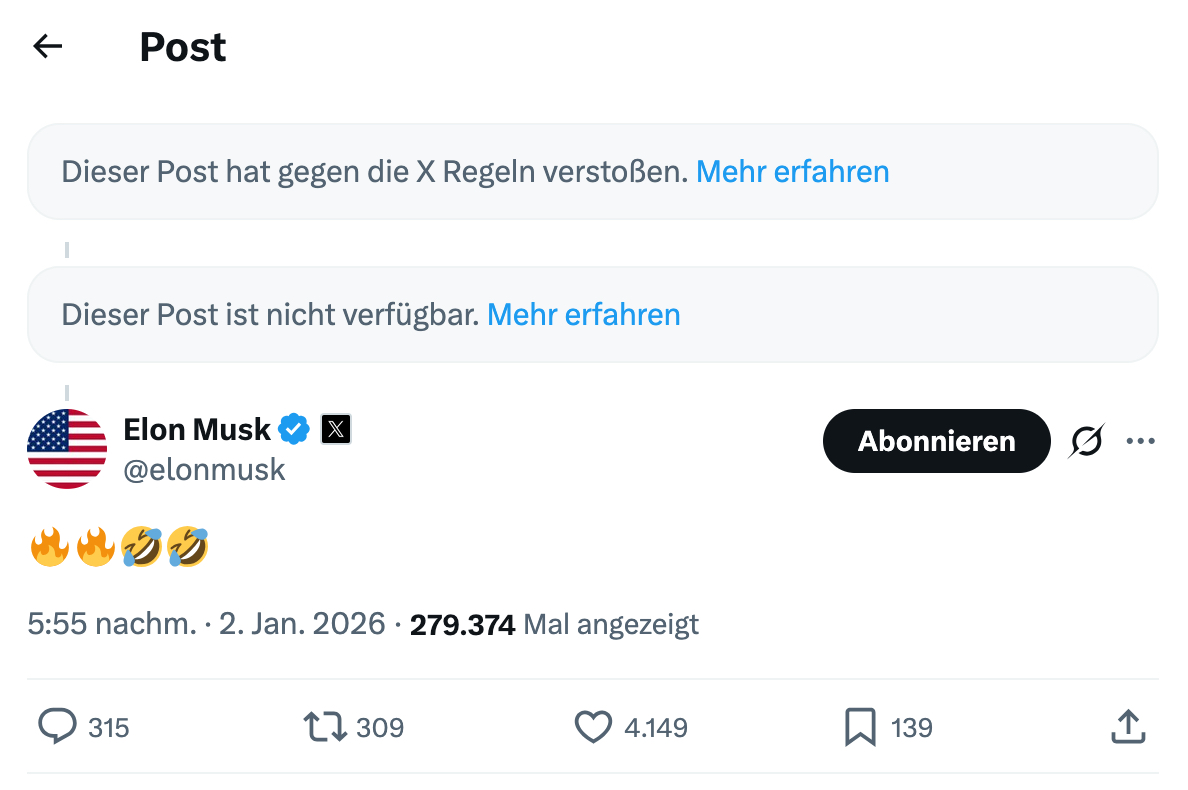Open the @elonmusk handle

[x=204, y=469]
